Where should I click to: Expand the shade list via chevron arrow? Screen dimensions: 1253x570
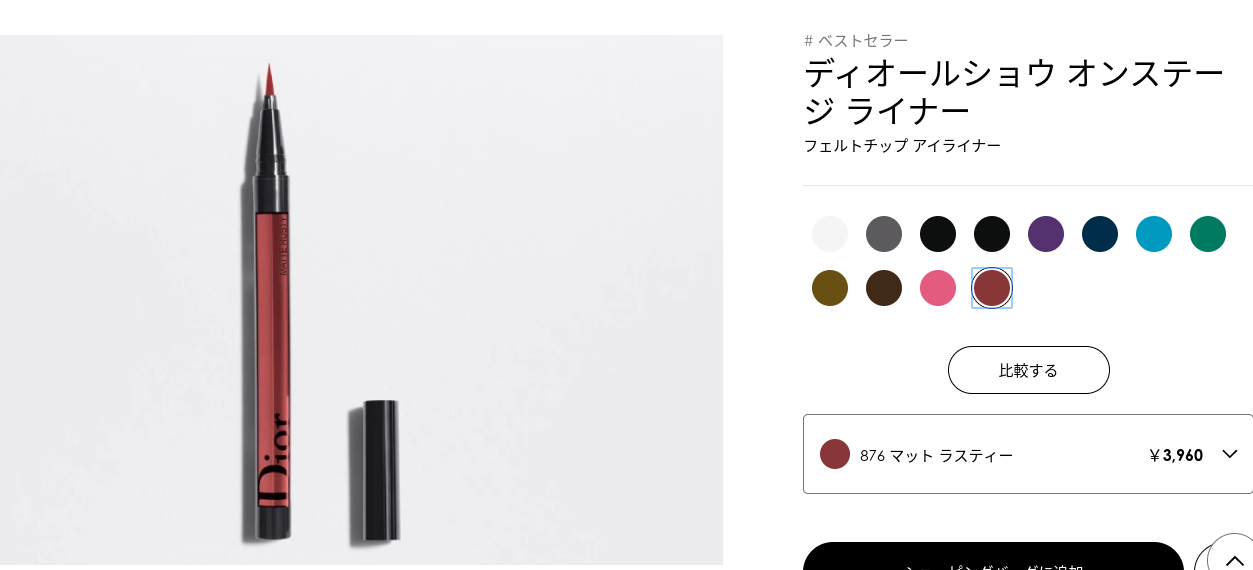[x=1230, y=454]
